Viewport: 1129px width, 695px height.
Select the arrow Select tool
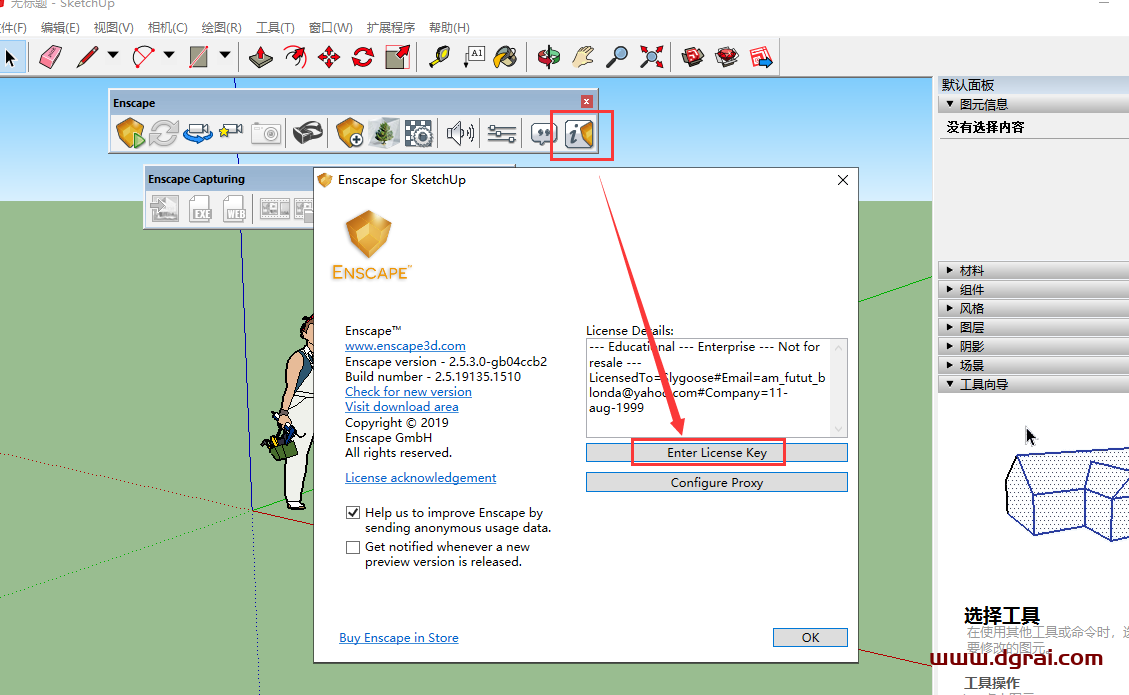10,57
